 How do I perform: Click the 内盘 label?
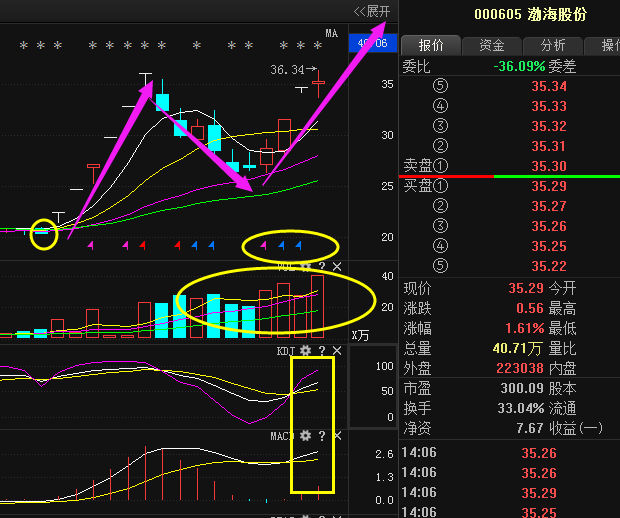(x=562, y=368)
